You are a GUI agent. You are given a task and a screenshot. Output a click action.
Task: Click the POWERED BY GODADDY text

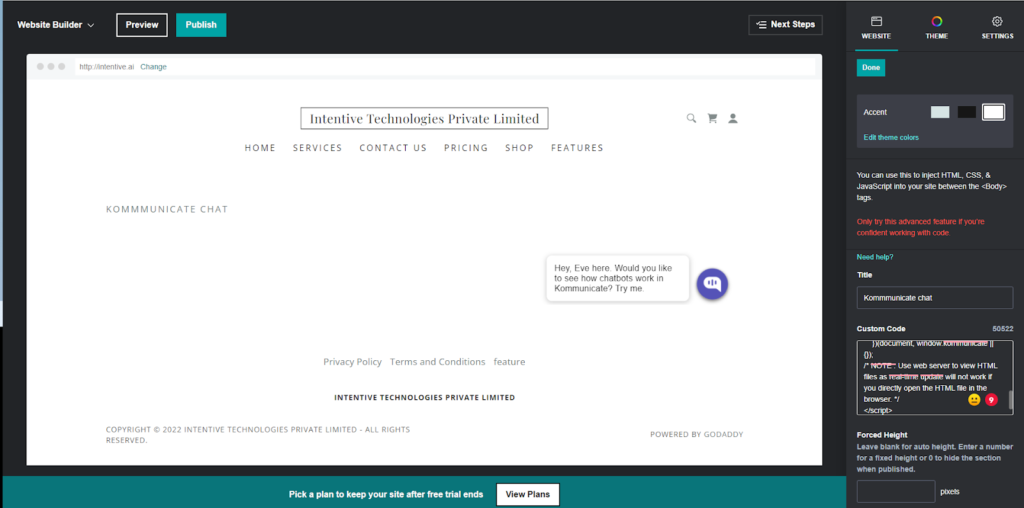point(697,434)
